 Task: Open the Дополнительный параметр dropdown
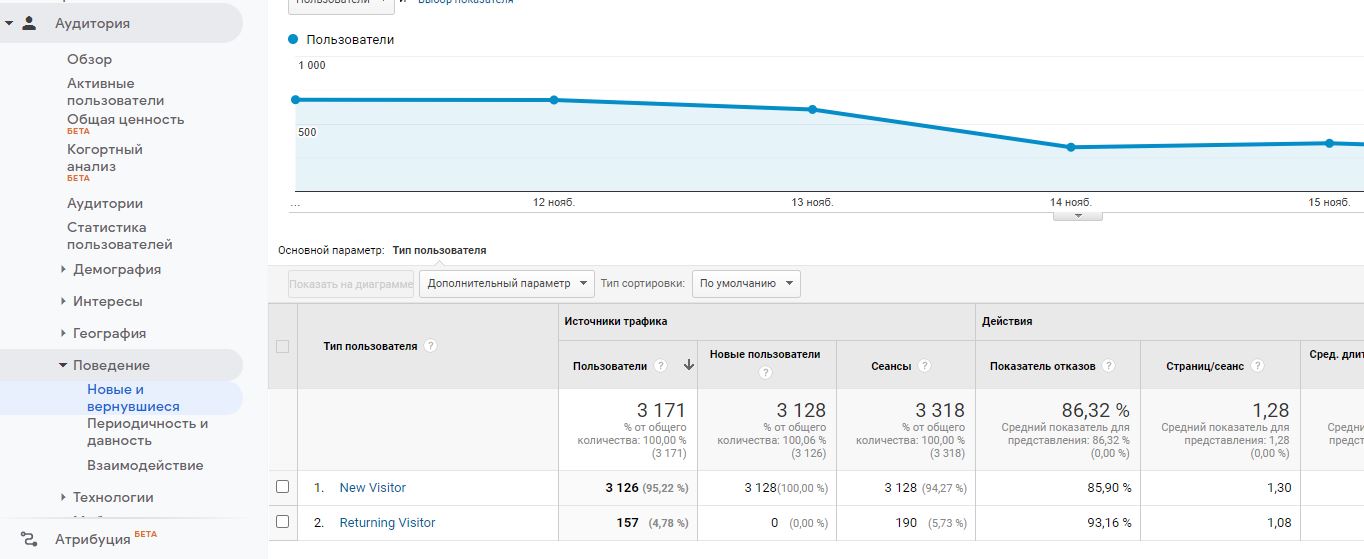tap(507, 283)
